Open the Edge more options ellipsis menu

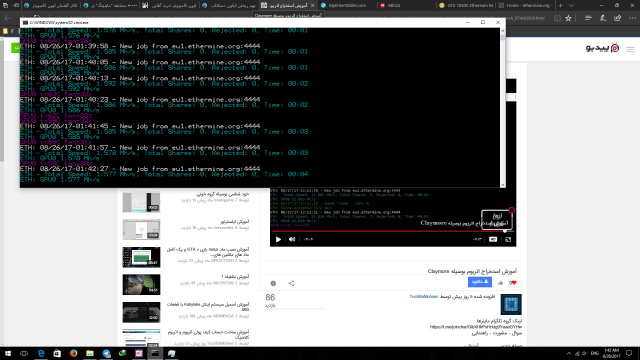click(632, 18)
